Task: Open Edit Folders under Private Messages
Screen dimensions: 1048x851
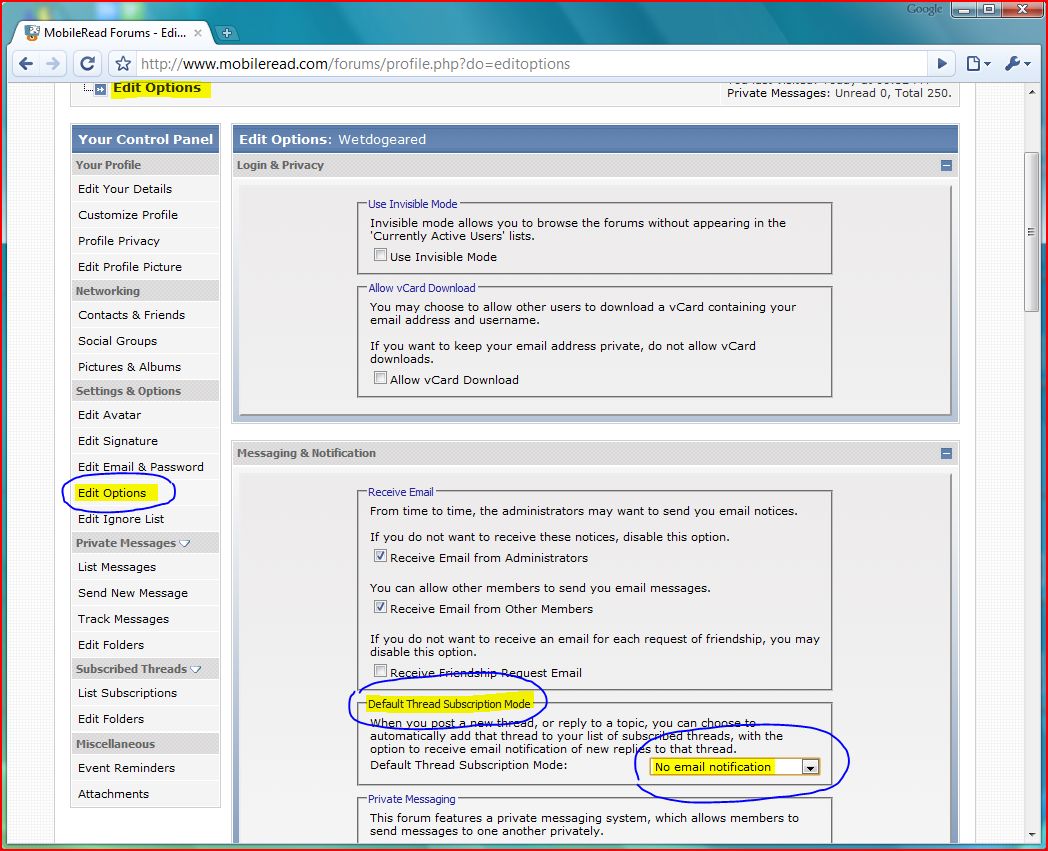Action: pos(111,645)
